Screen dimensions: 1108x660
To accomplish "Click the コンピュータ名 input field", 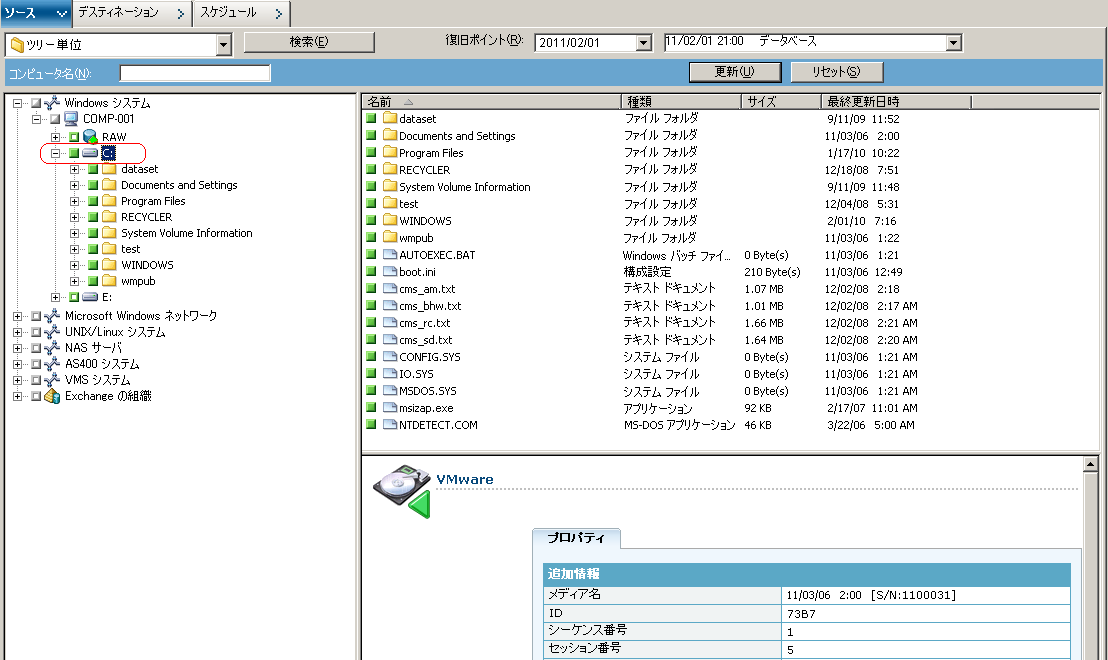I will pos(195,73).
